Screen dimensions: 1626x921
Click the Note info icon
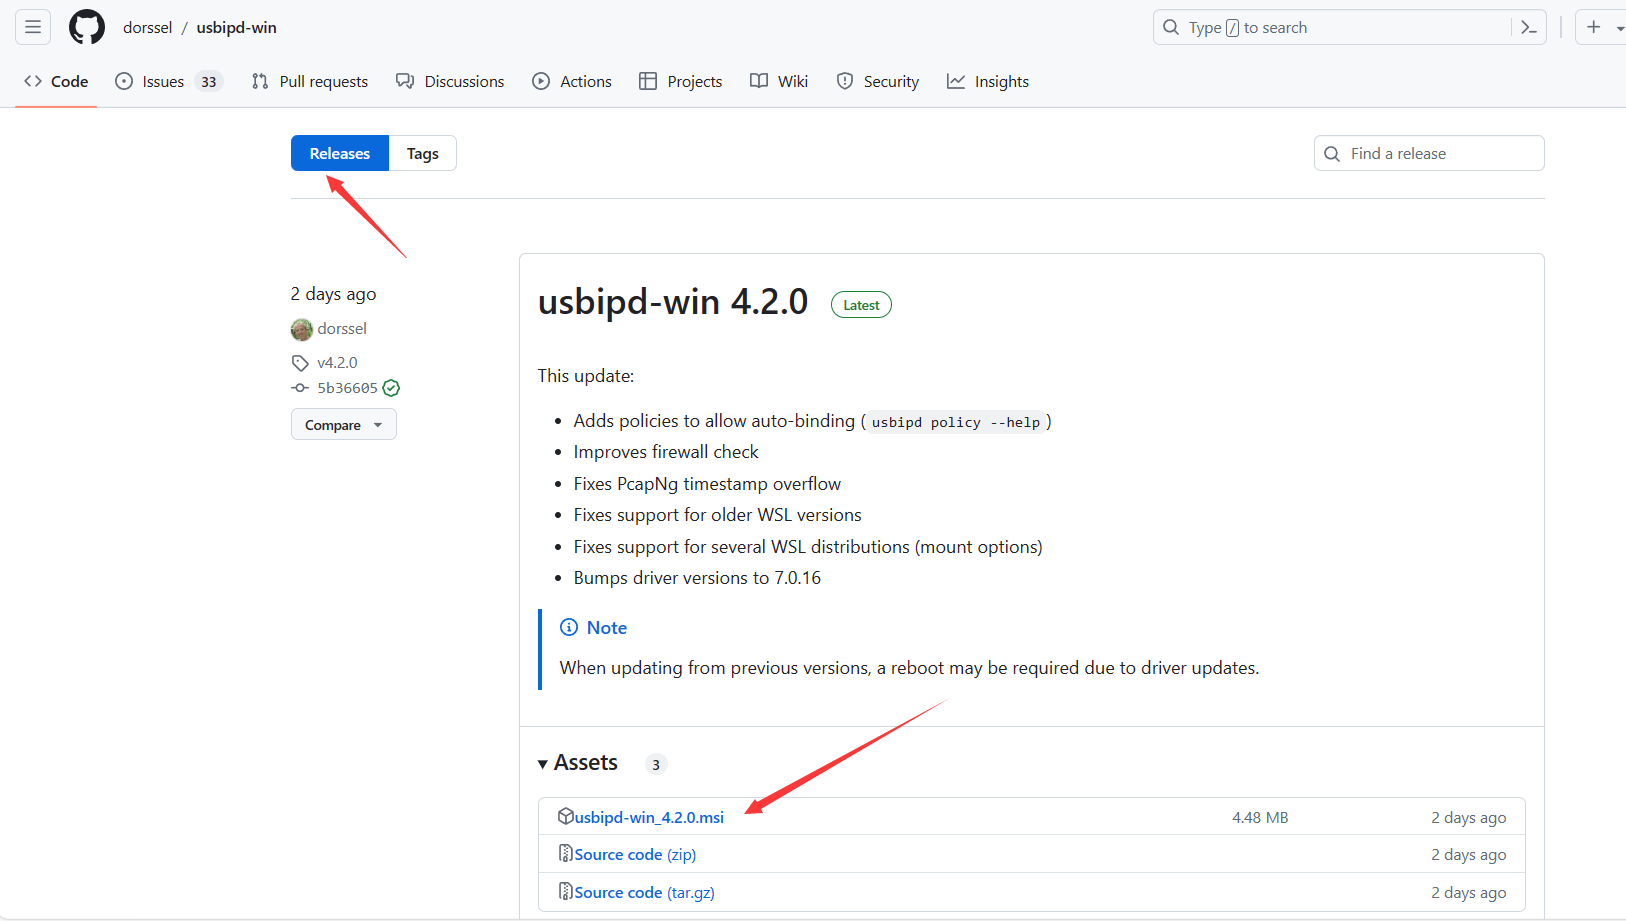569,627
